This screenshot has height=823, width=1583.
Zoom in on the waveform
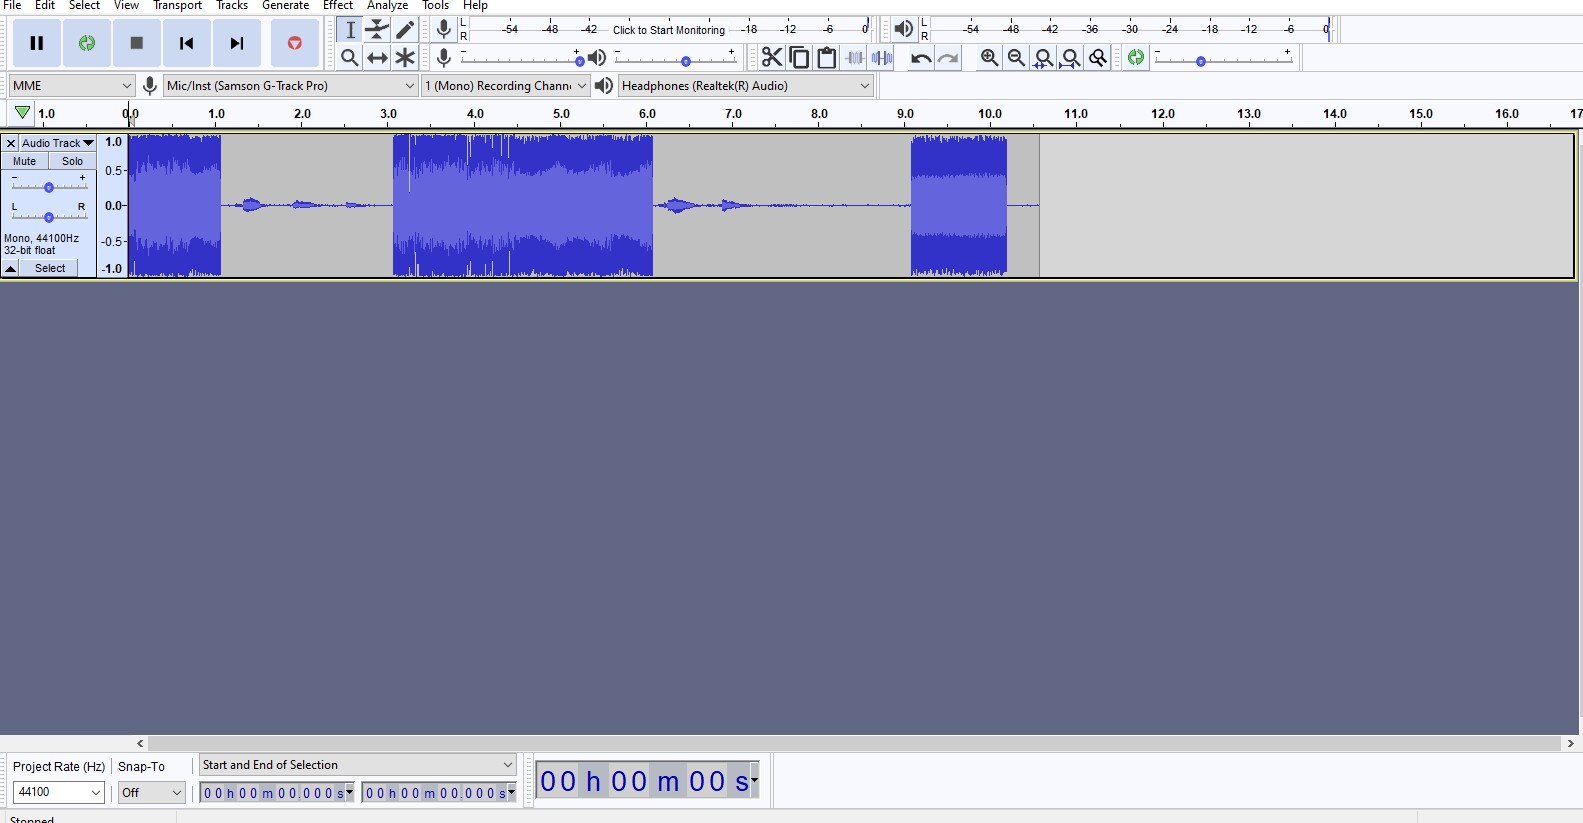[x=989, y=58]
